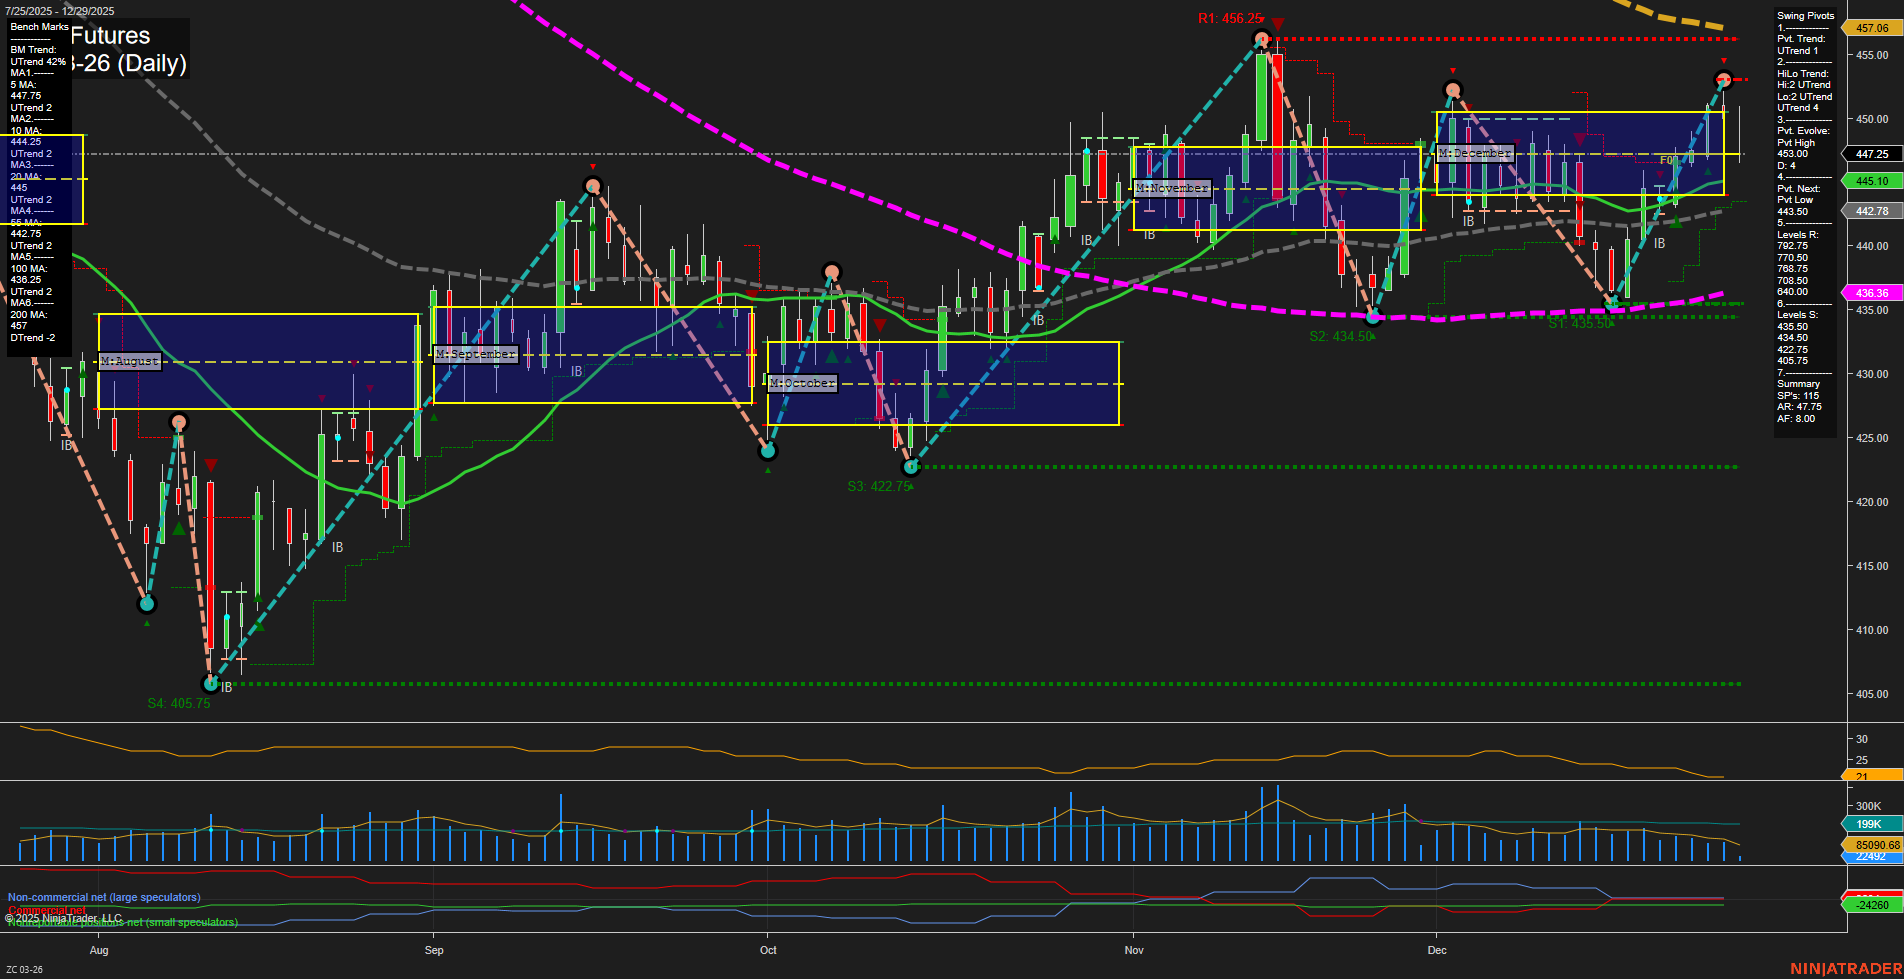Screen dimensions: 1904x979
Task: Open the M:November month label
Action: [x=1170, y=187]
